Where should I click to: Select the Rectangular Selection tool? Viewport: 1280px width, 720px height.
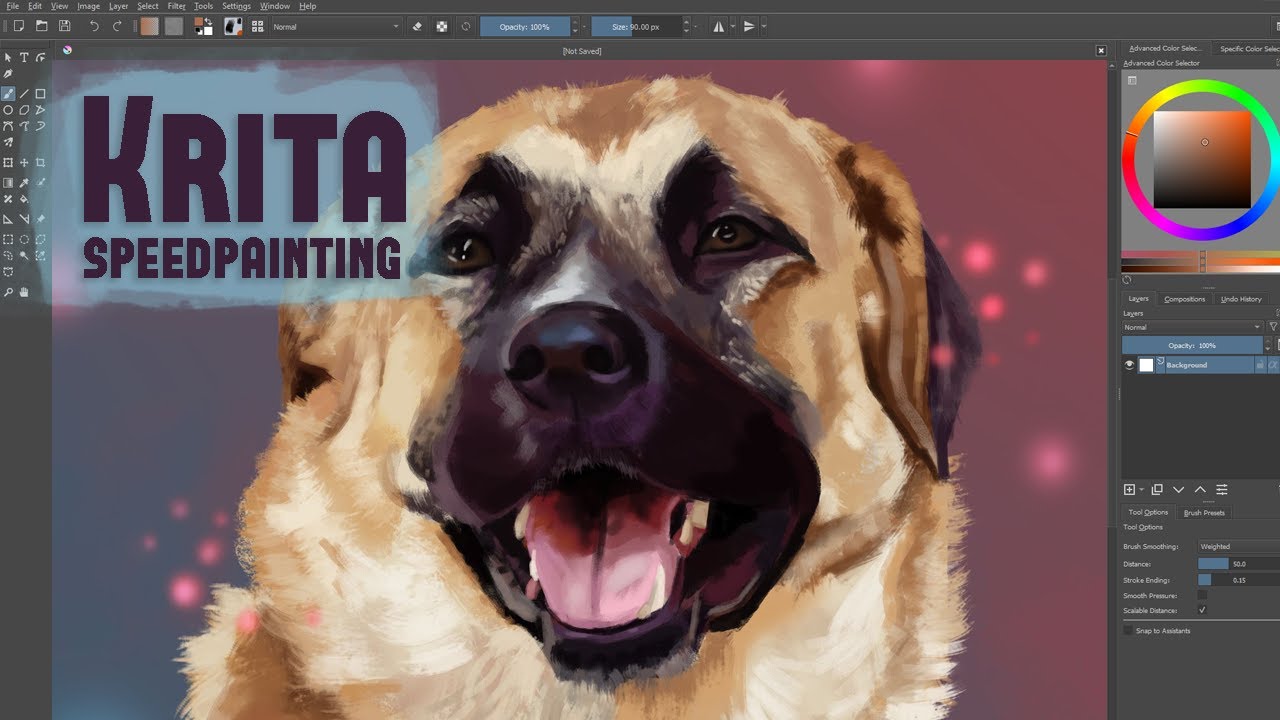click(x=8, y=239)
